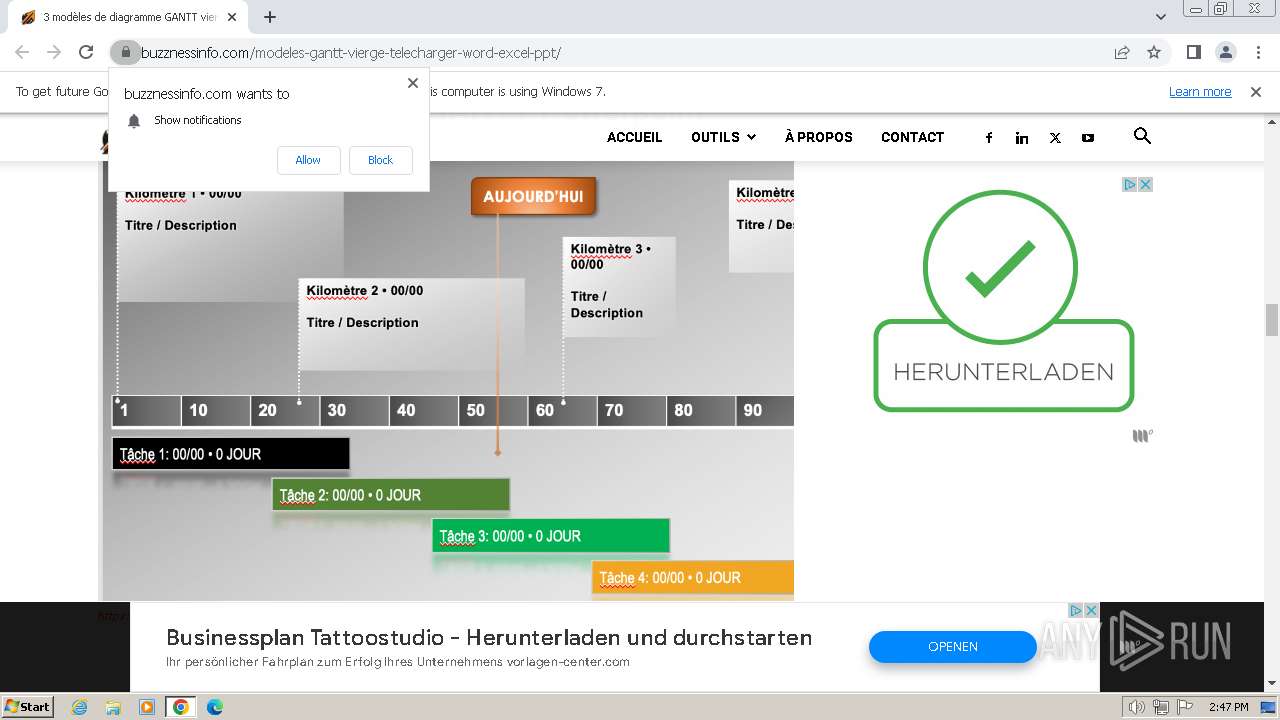Click the OPENEN button in banner ad
The height and width of the screenshot is (720, 1280).
point(952,646)
